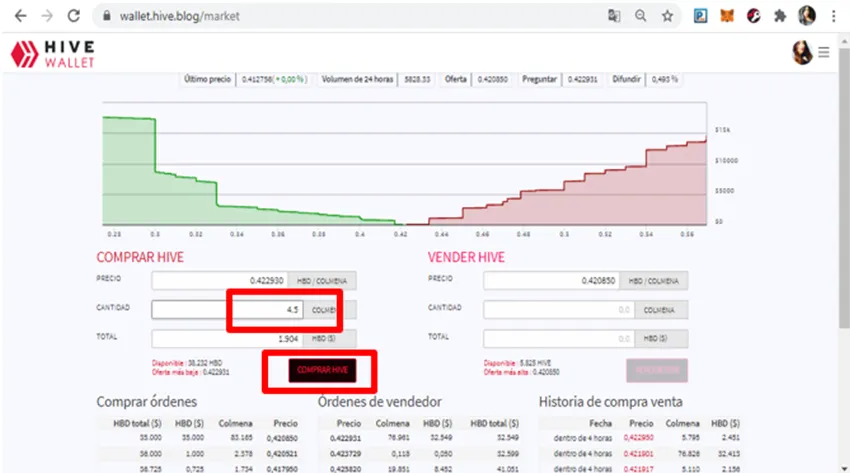The height and width of the screenshot is (473, 850).
Task: Click the Historia de compra venta heading
Action: click(x=610, y=402)
